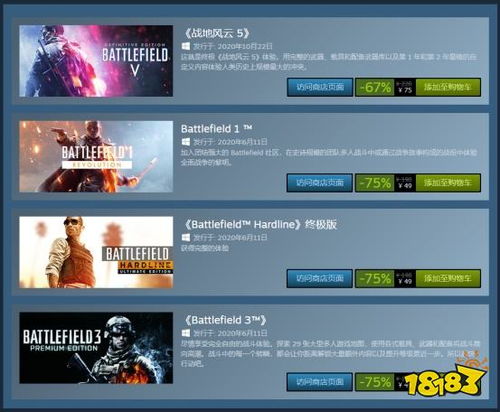Visit store page for 战地风云 5
This screenshot has width=500, height=412.
click(320, 87)
